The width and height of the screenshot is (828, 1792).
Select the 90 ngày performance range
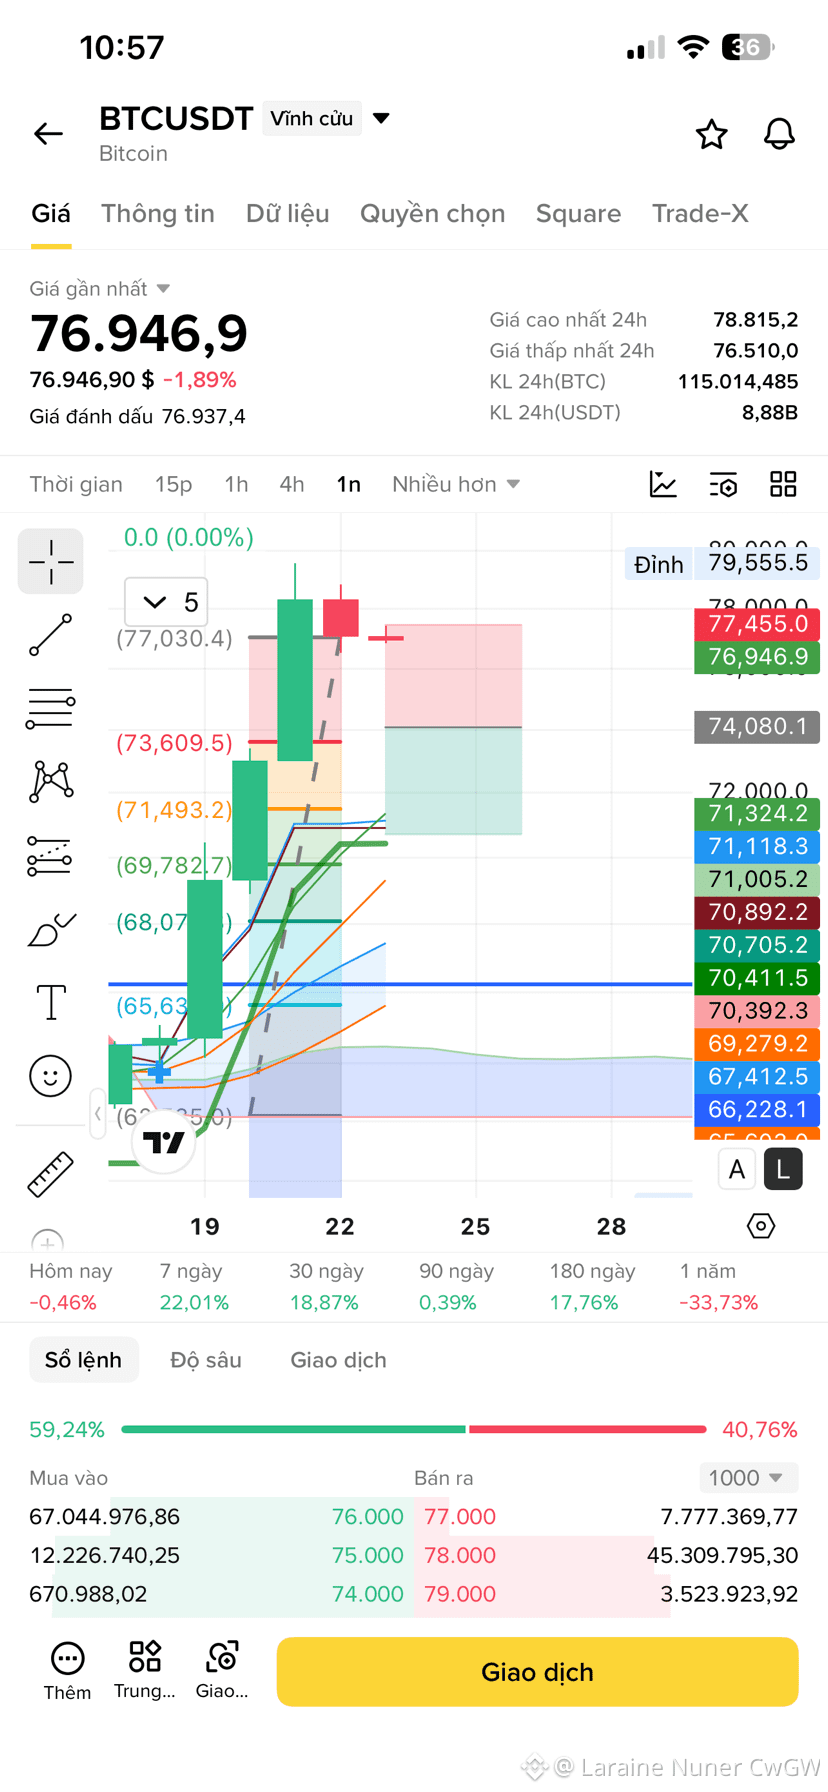tap(455, 1287)
